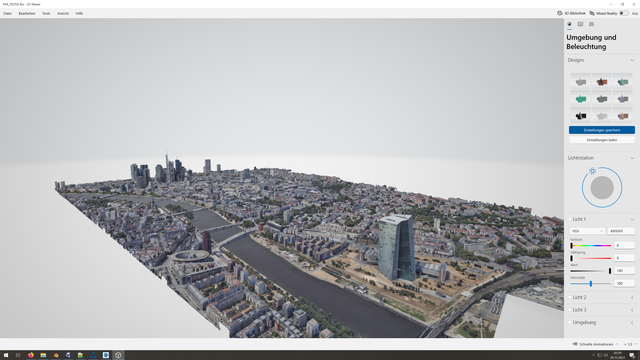Click the Sättigung value field
The height and width of the screenshot is (360, 640).
624,258
